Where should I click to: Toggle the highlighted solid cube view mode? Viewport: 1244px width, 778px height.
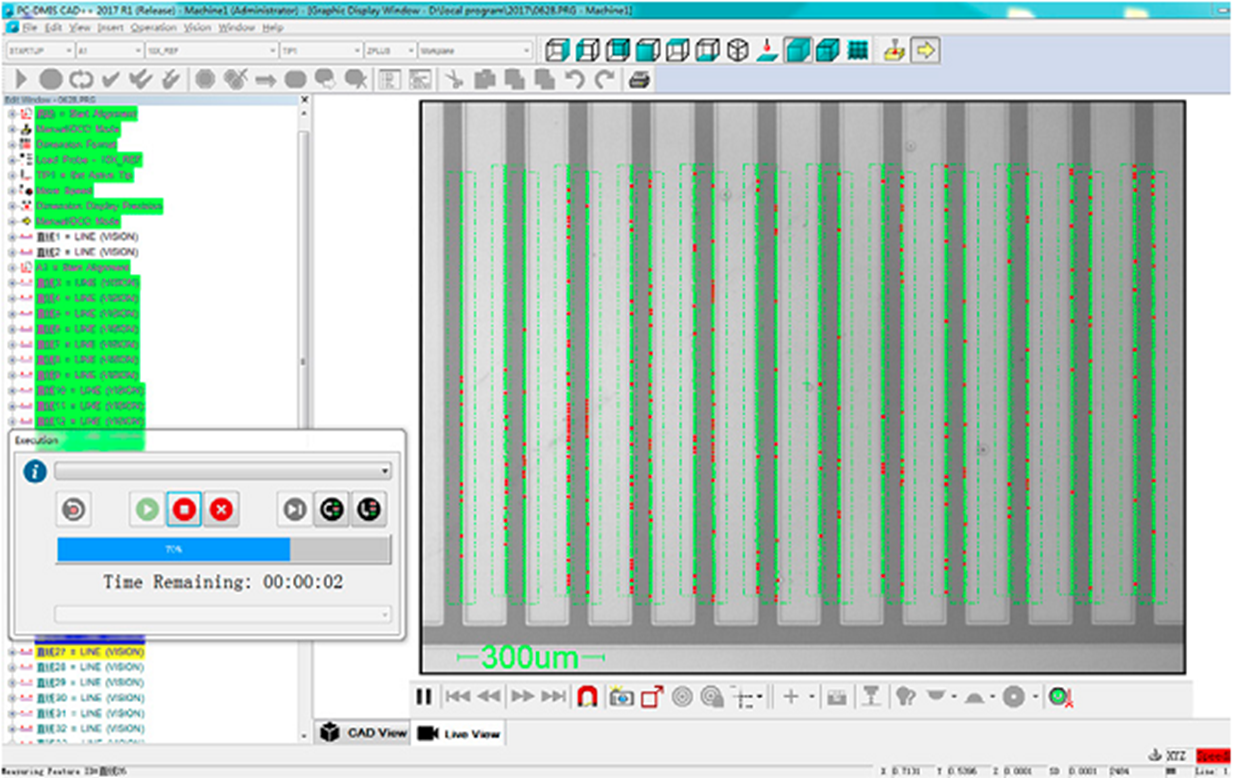tap(797, 50)
